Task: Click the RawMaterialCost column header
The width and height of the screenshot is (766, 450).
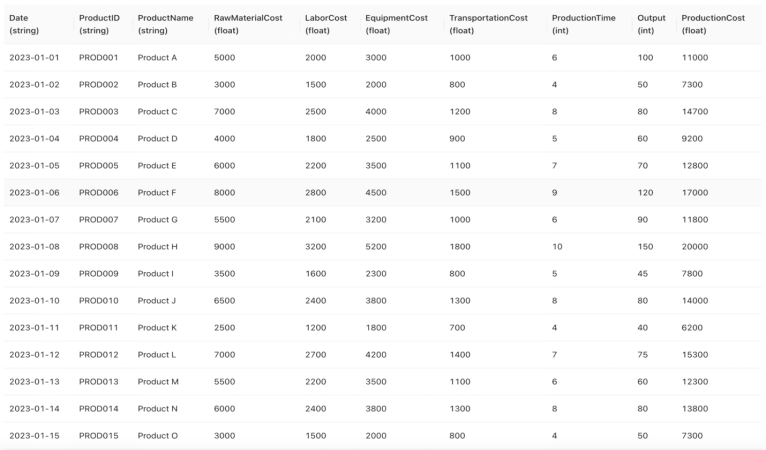Action: [248, 24]
